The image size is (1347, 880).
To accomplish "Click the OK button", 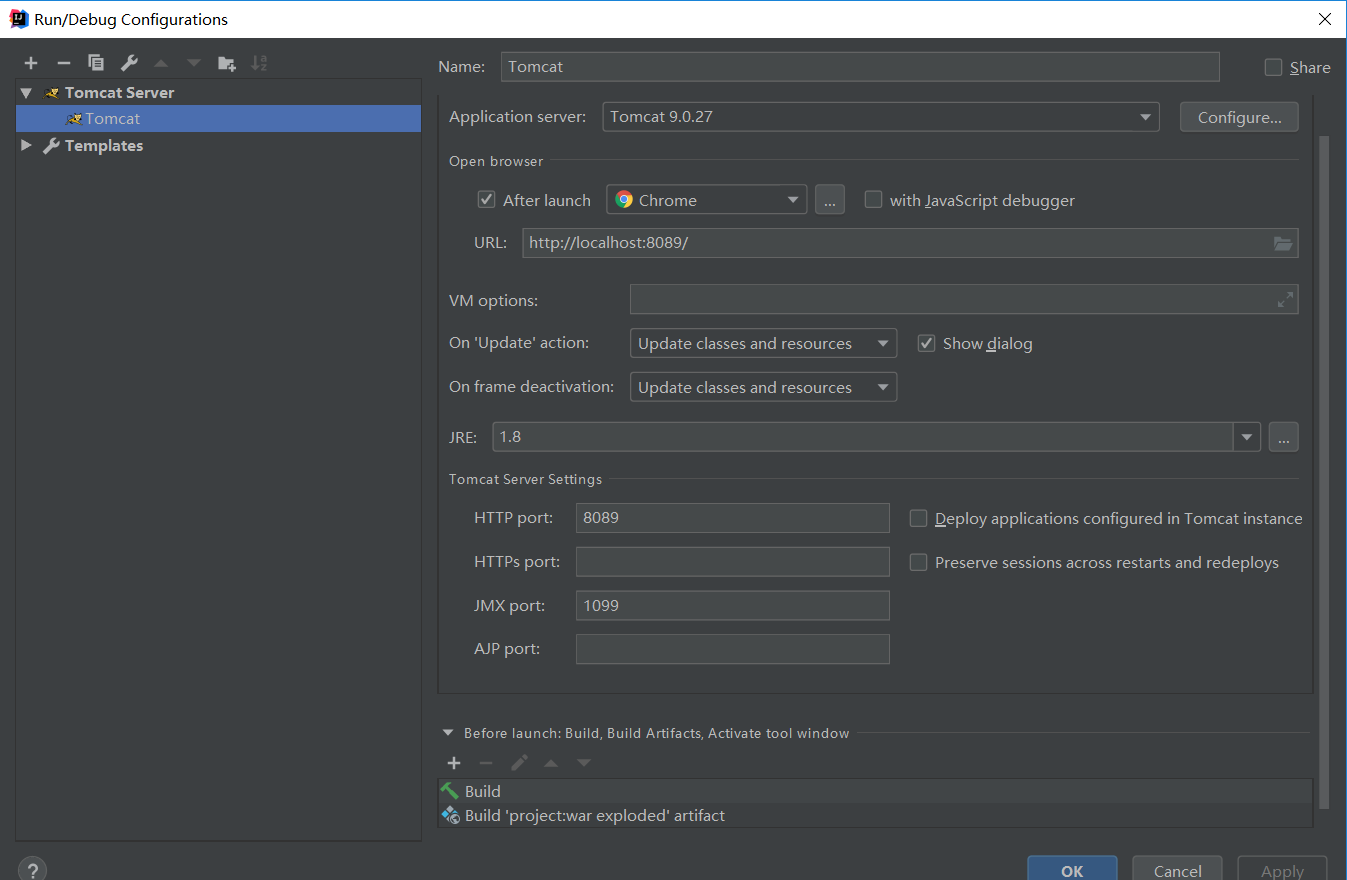I will click(x=1072, y=869).
